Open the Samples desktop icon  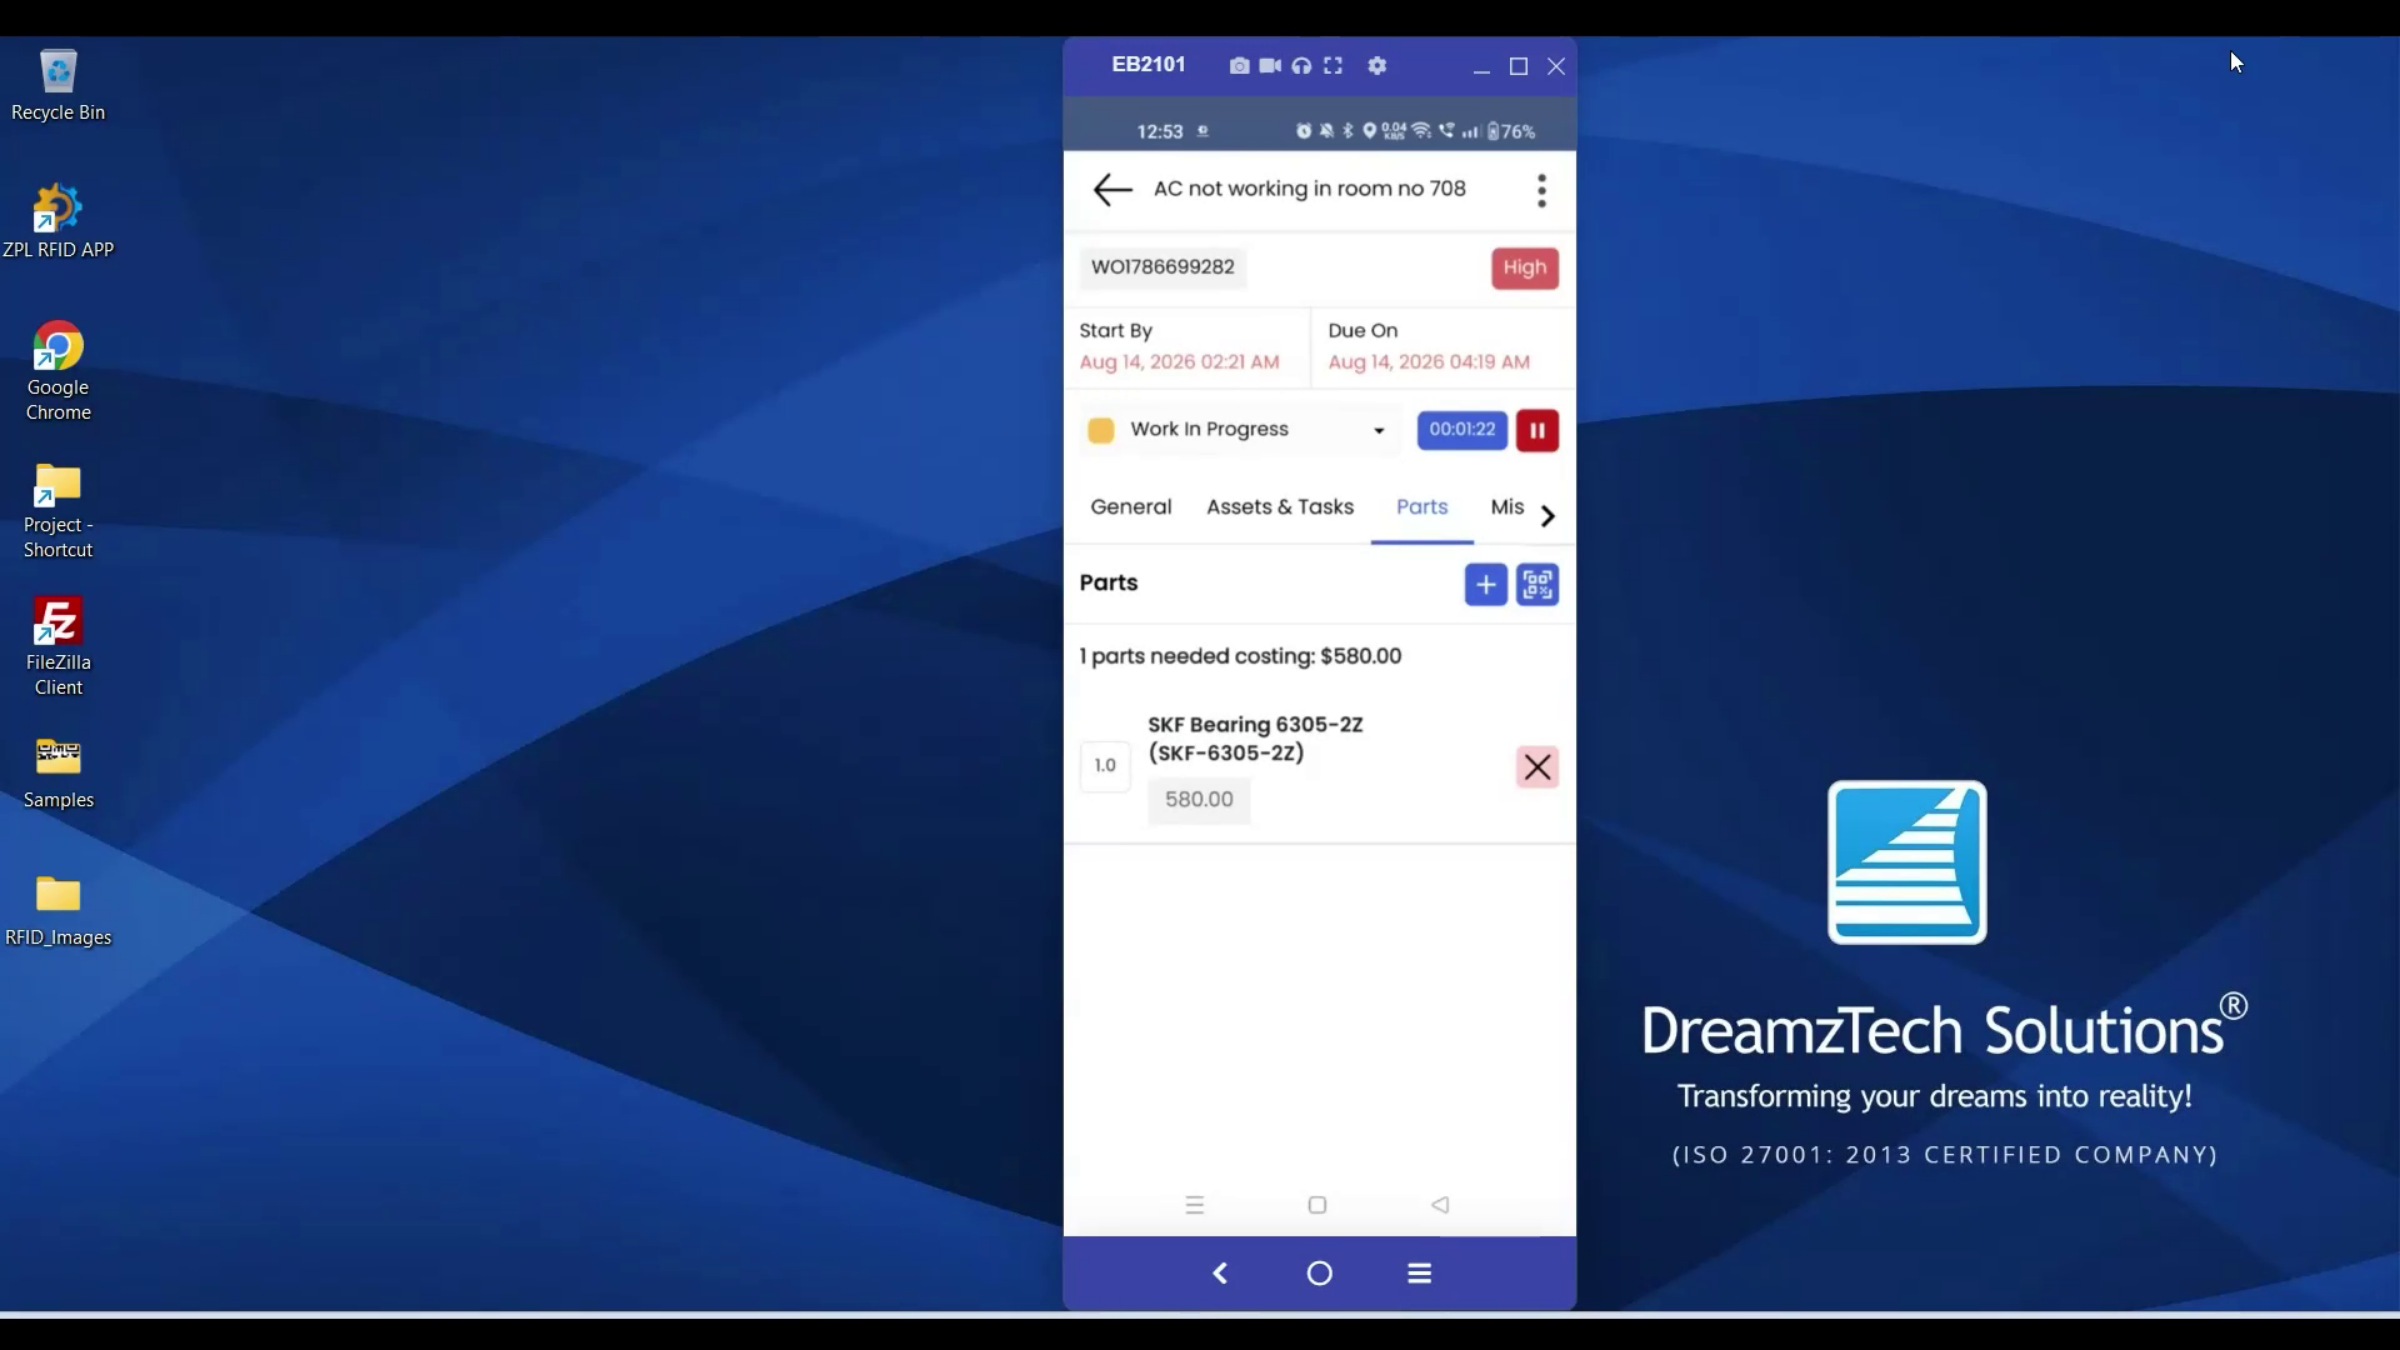(58, 773)
